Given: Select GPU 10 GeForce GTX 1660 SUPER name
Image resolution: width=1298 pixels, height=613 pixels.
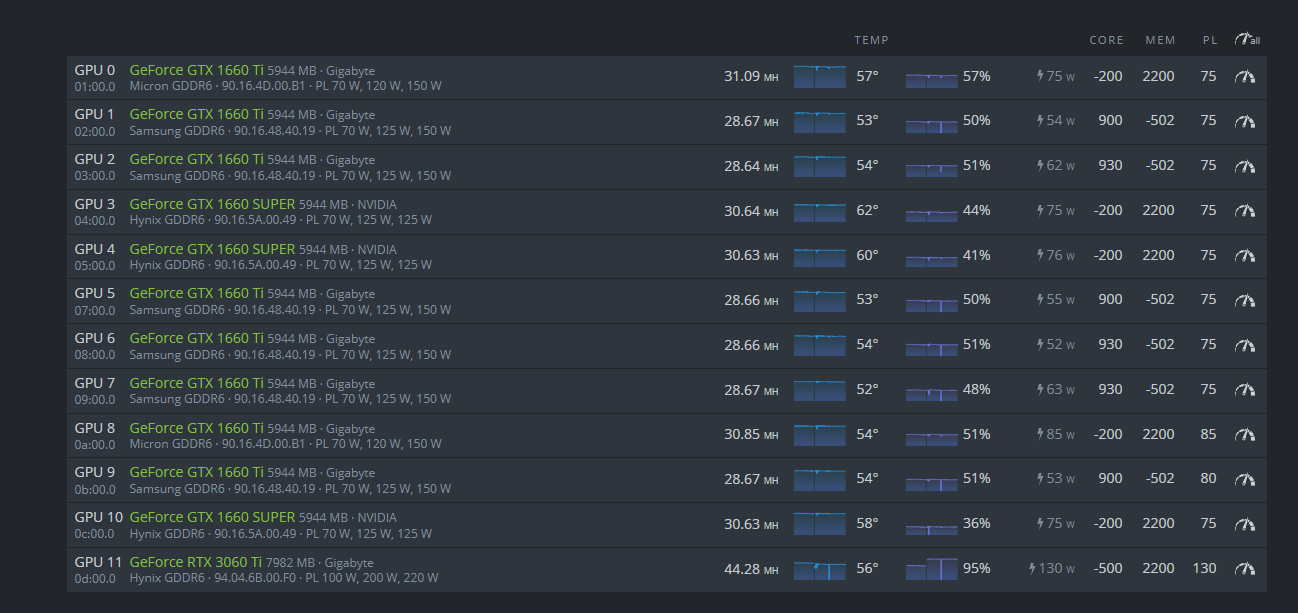Looking at the screenshot, I should coord(212,517).
